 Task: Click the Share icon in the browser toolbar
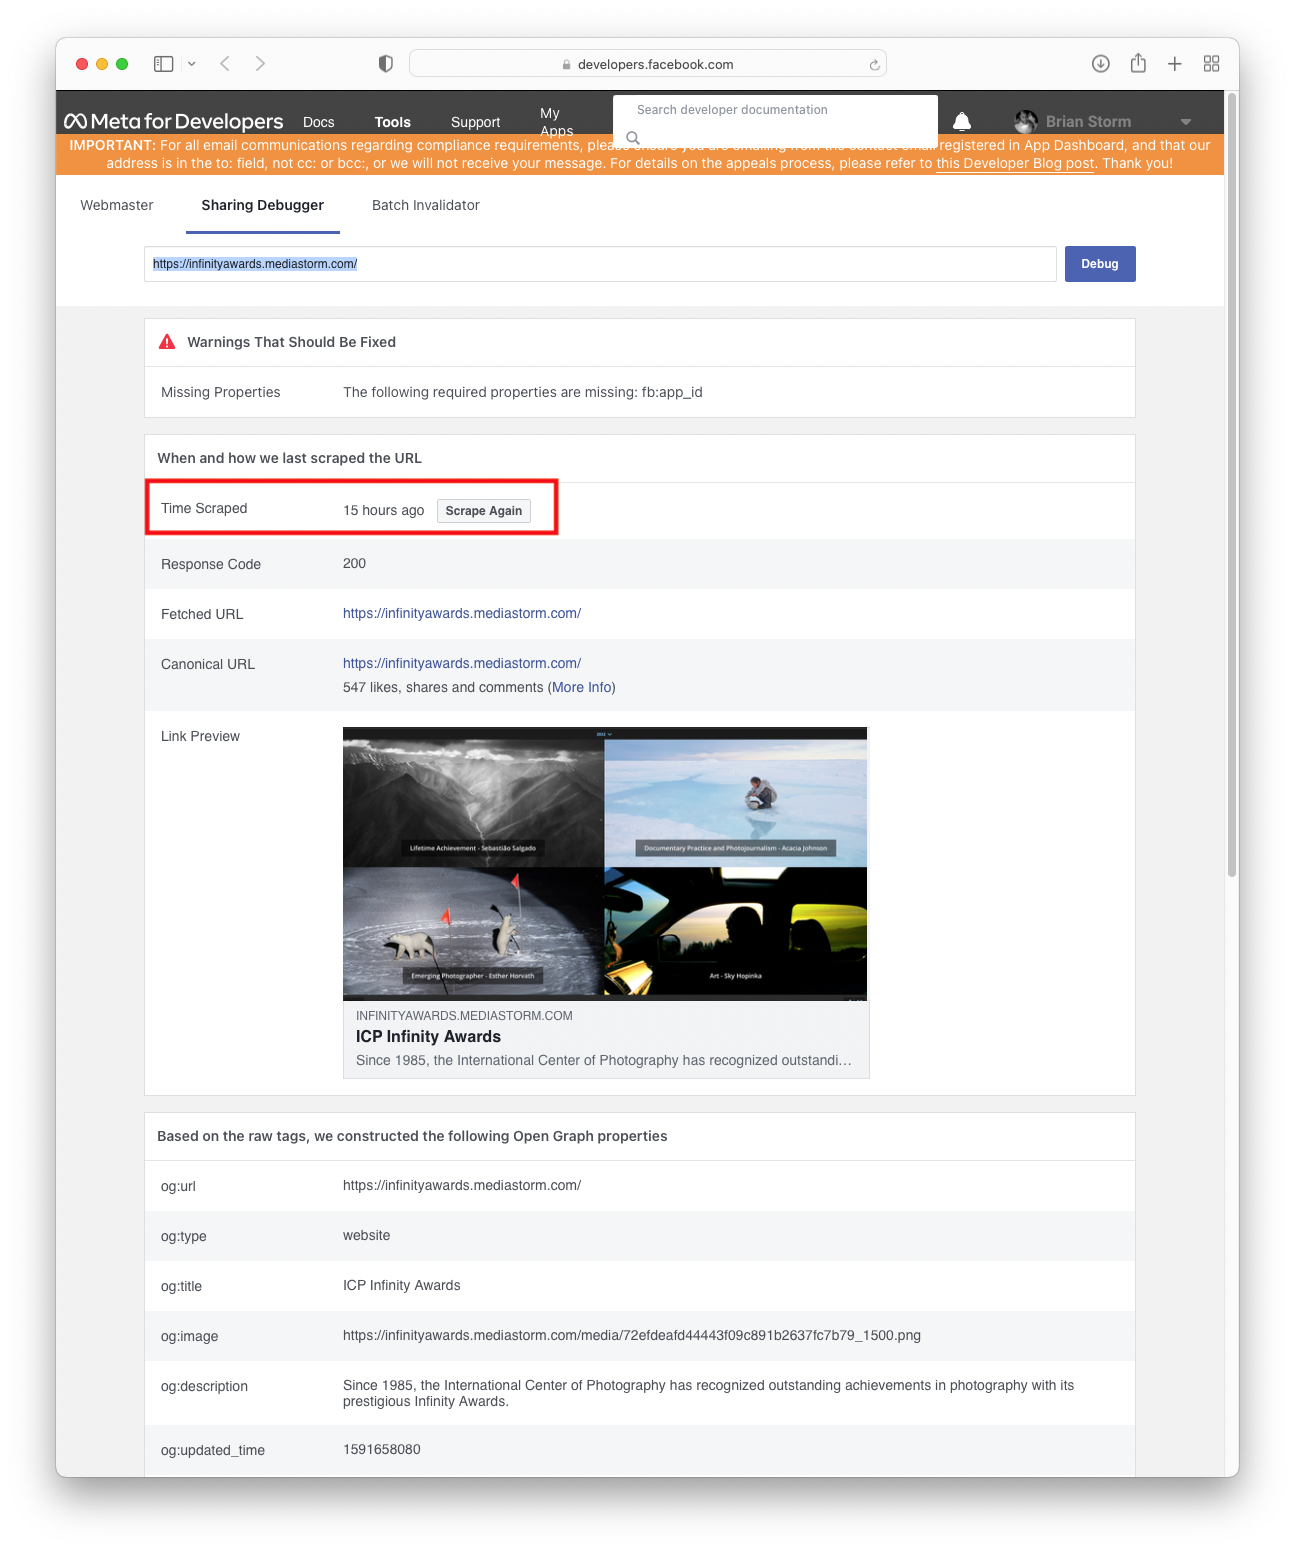1138,63
